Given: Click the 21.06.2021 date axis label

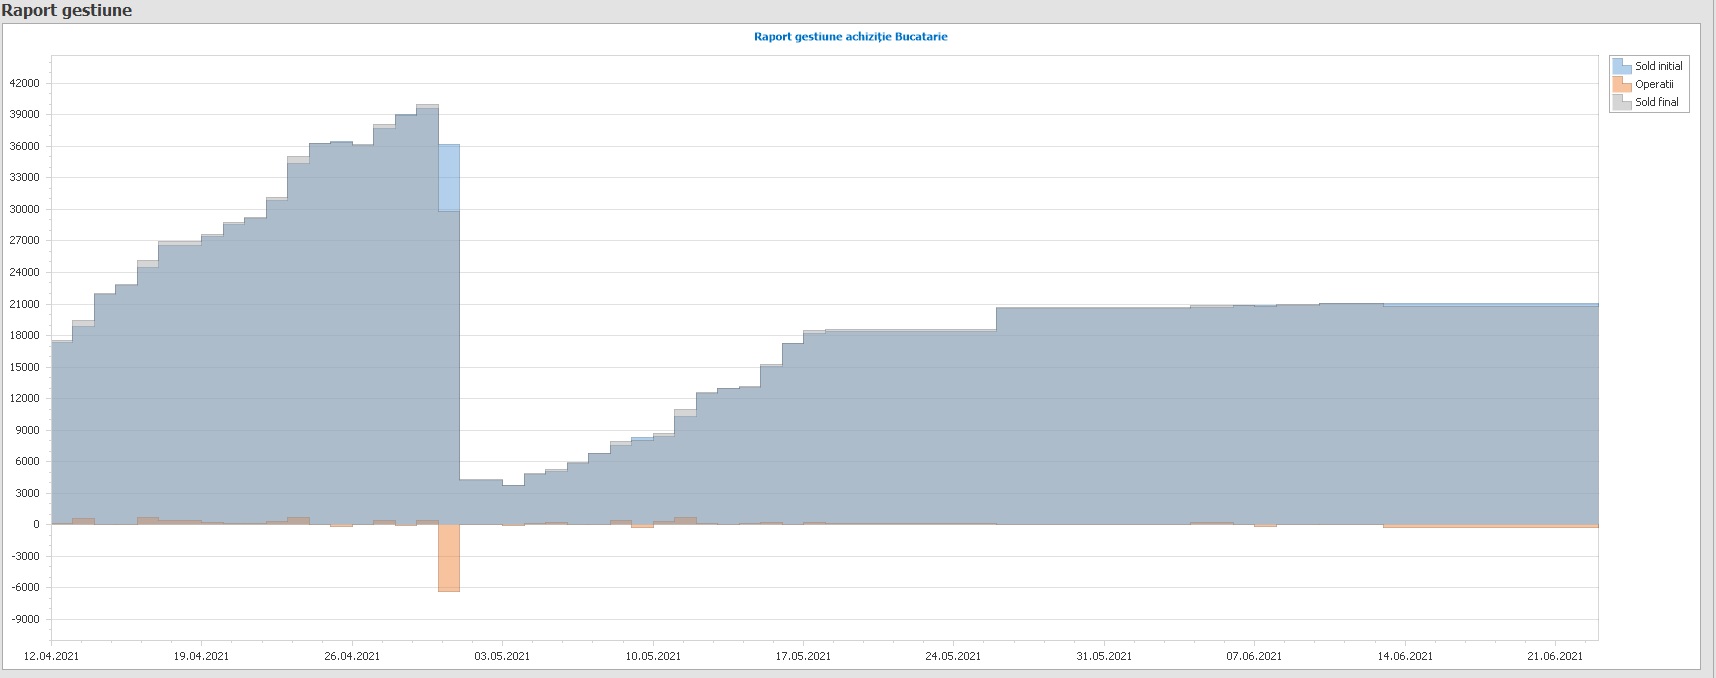Looking at the screenshot, I should 1555,656.
